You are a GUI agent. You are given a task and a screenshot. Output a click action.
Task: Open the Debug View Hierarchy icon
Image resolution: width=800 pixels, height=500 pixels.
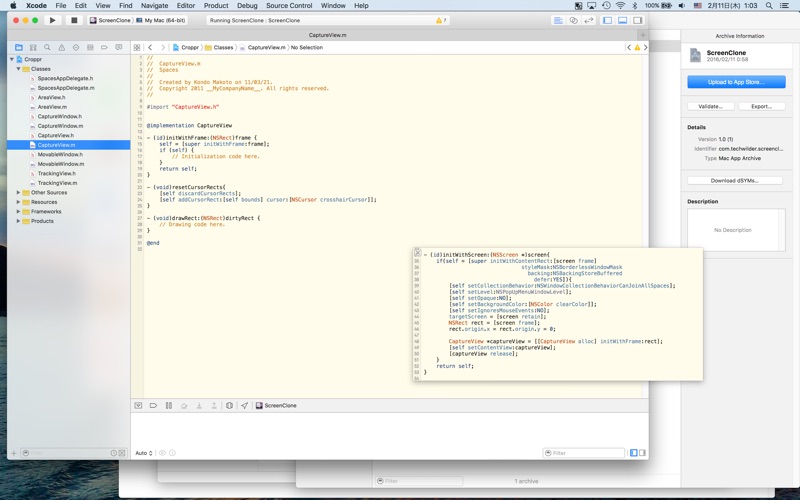230,406
